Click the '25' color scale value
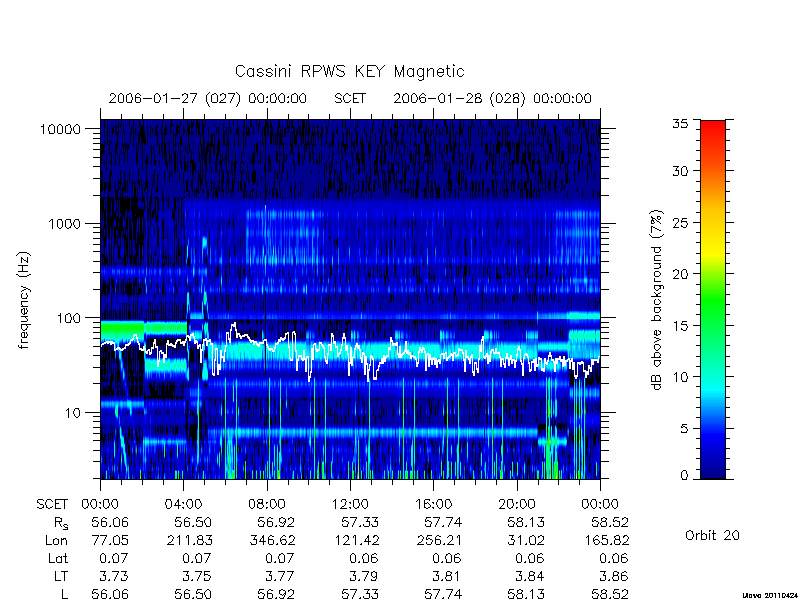This screenshot has height=600, width=800. click(x=680, y=223)
